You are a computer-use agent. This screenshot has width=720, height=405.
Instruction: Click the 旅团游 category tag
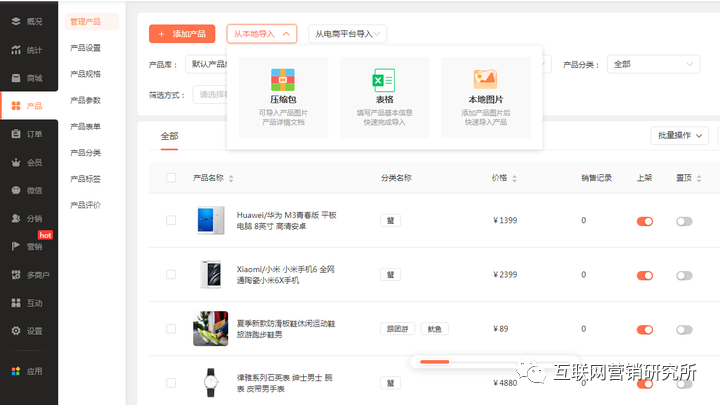pyautogui.click(x=397, y=329)
